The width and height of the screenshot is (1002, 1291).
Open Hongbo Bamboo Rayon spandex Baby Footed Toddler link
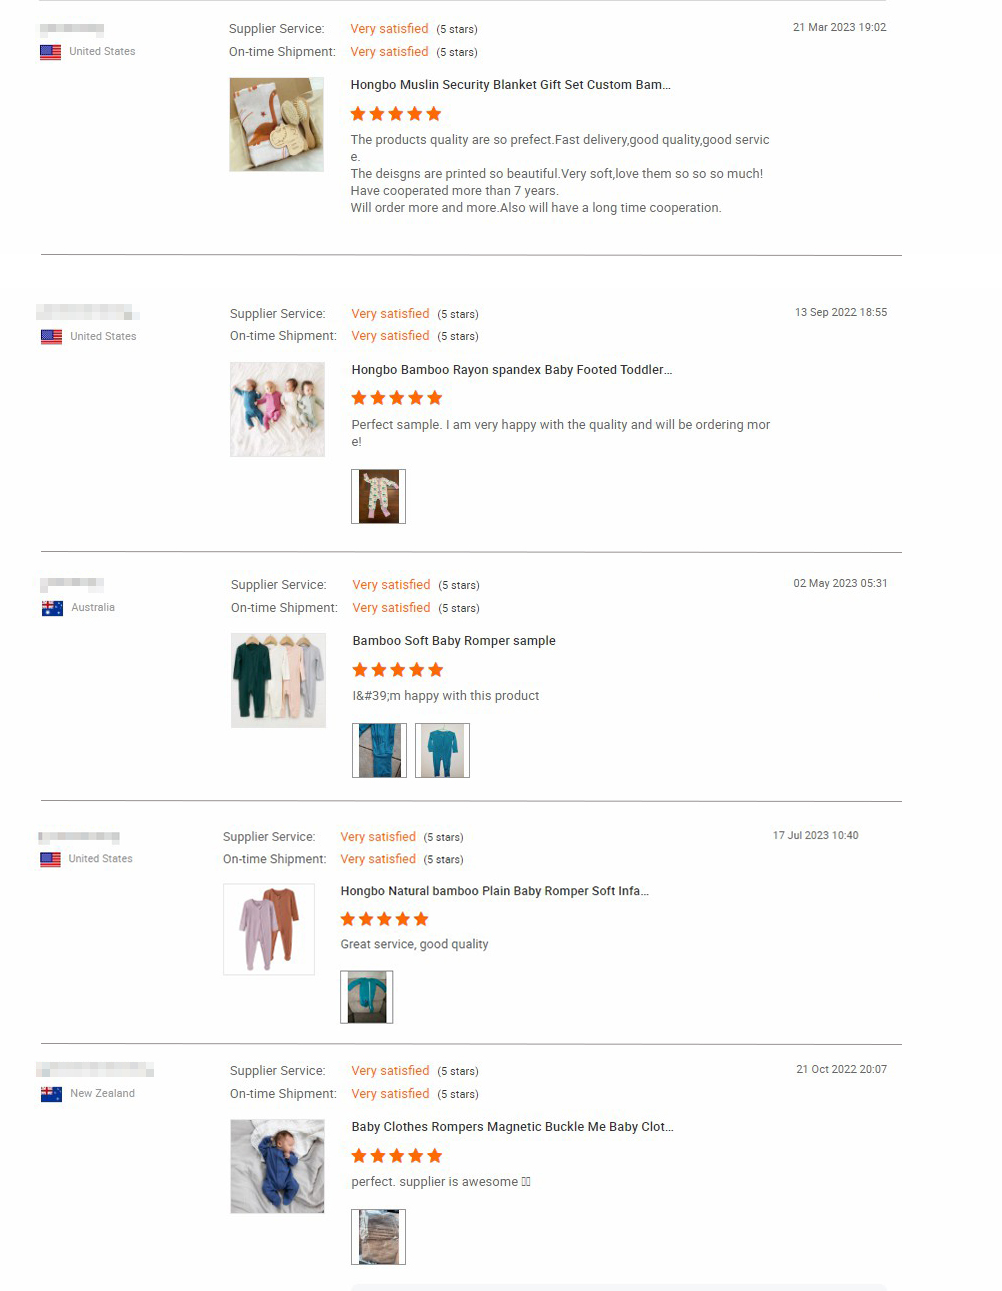(x=511, y=370)
